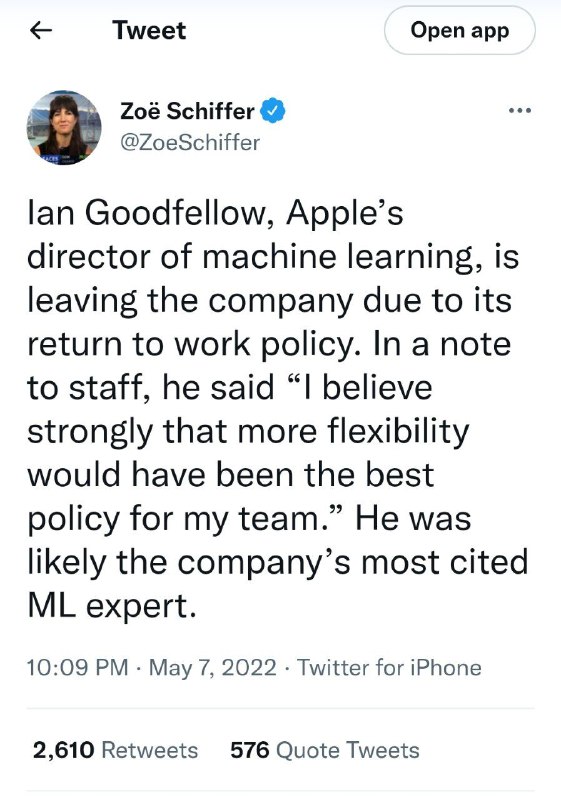Open the Twitter for iPhone source link

tap(390, 667)
